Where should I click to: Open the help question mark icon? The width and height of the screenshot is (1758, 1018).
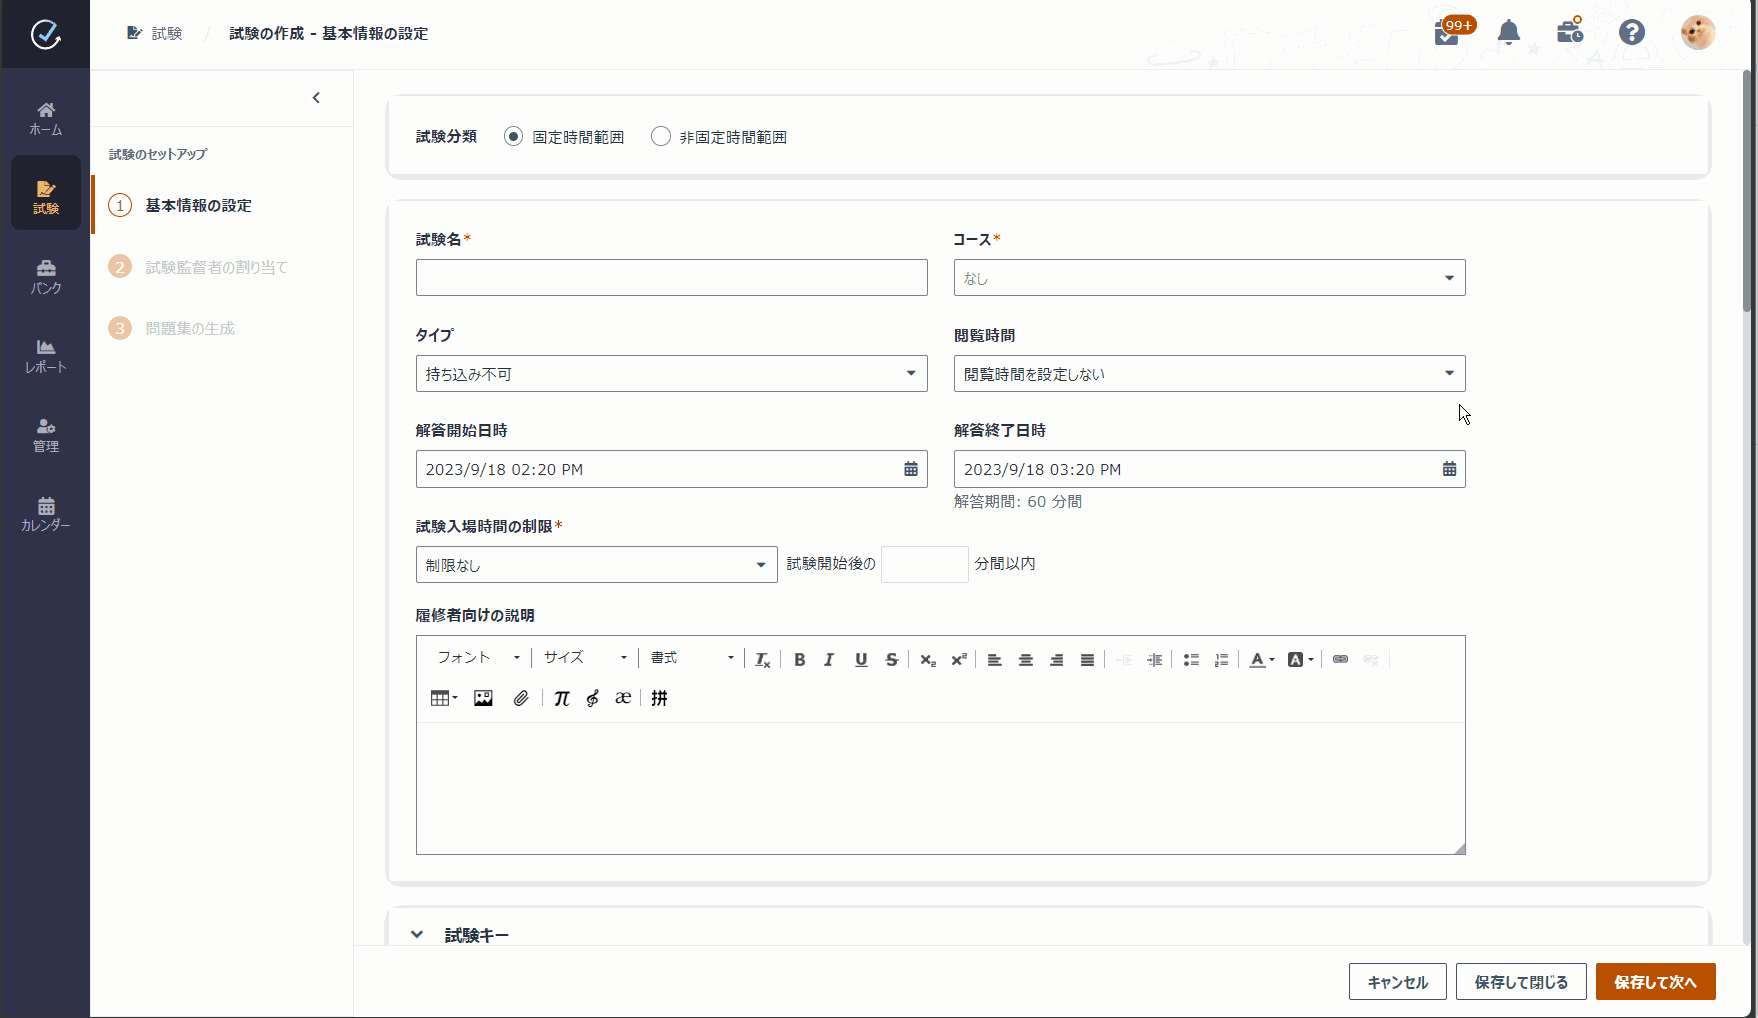click(x=1631, y=33)
